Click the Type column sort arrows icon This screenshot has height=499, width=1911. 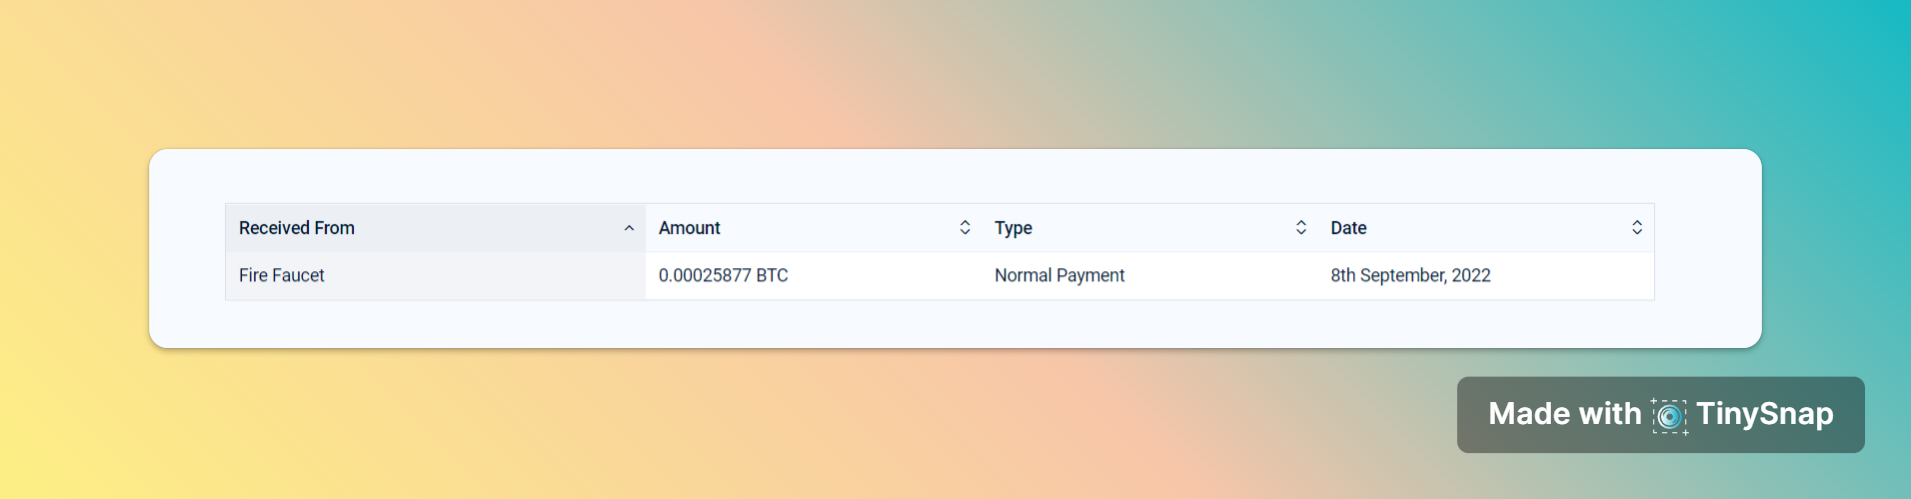tap(1301, 227)
